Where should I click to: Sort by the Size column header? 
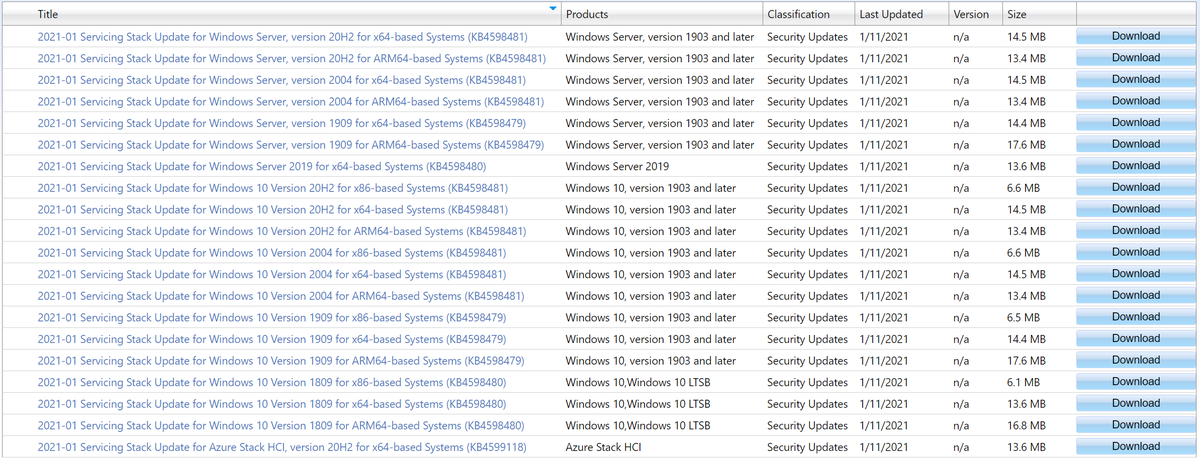point(1017,14)
